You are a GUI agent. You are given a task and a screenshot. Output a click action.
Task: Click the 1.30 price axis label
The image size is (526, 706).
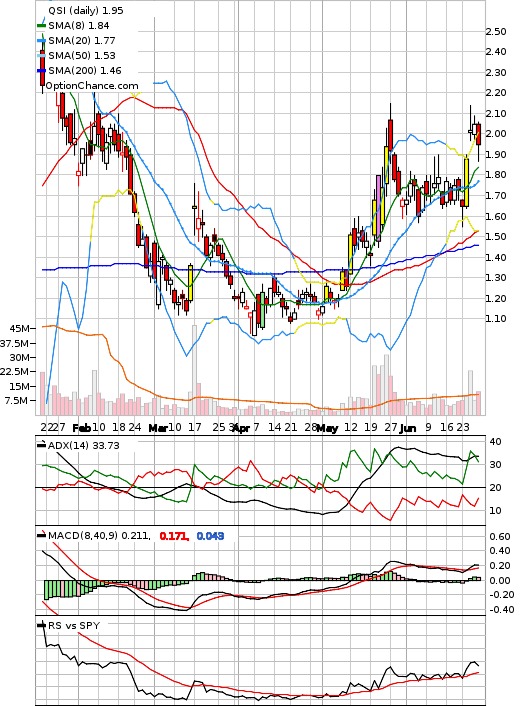pyautogui.click(x=496, y=278)
